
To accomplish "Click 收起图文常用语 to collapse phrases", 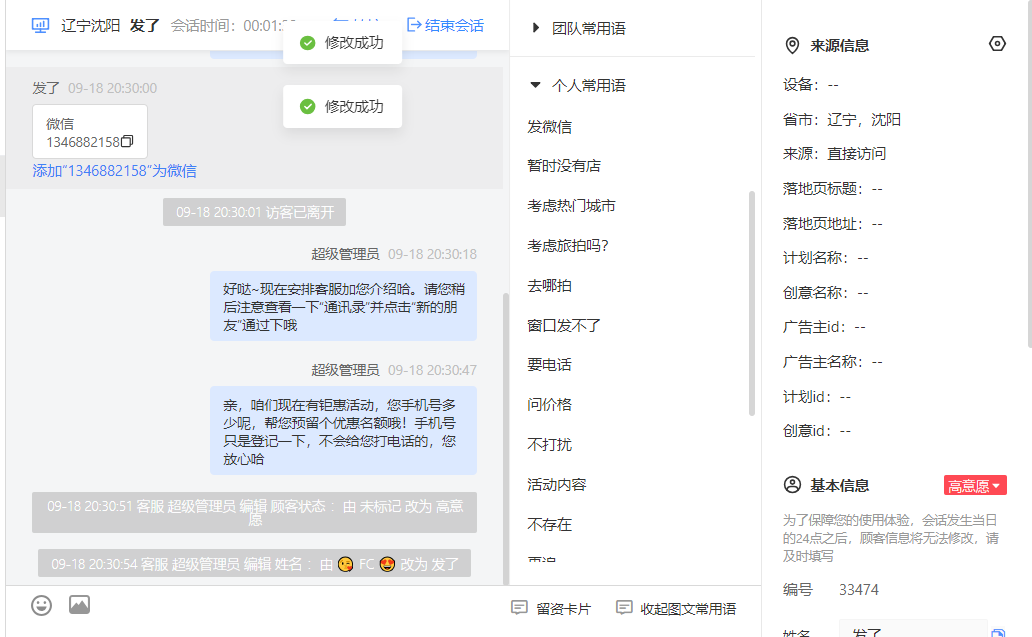I will (676, 609).
